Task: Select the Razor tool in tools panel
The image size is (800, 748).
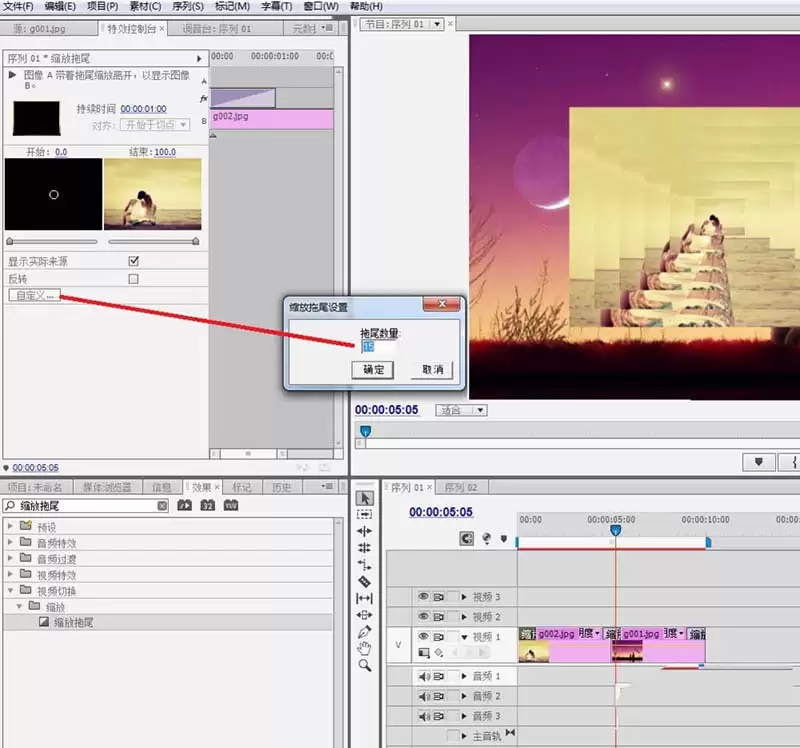Action: [364, 581]
